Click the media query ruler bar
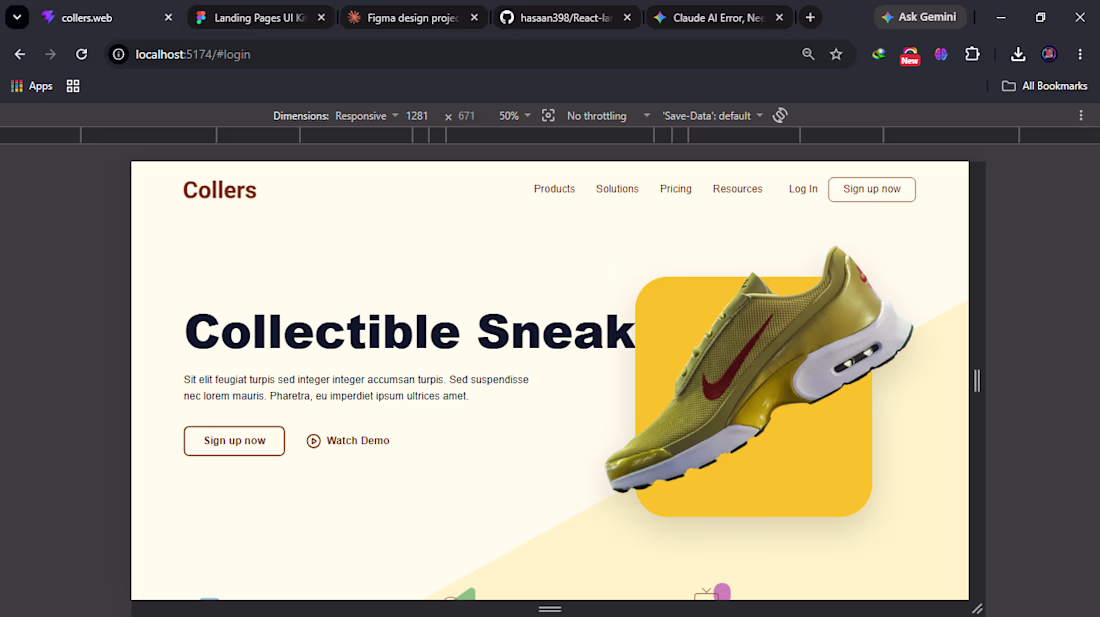1100x617 pixels. point(550,135)
